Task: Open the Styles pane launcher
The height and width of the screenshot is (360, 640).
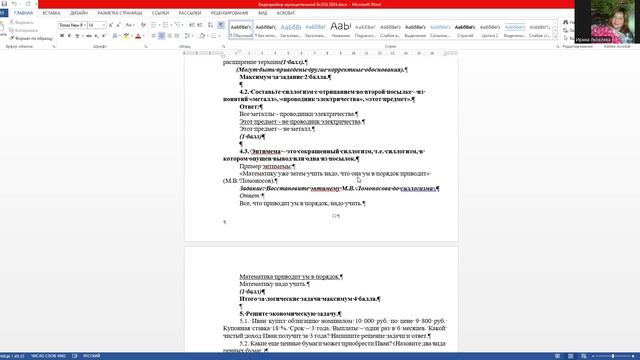Action: 558,47
